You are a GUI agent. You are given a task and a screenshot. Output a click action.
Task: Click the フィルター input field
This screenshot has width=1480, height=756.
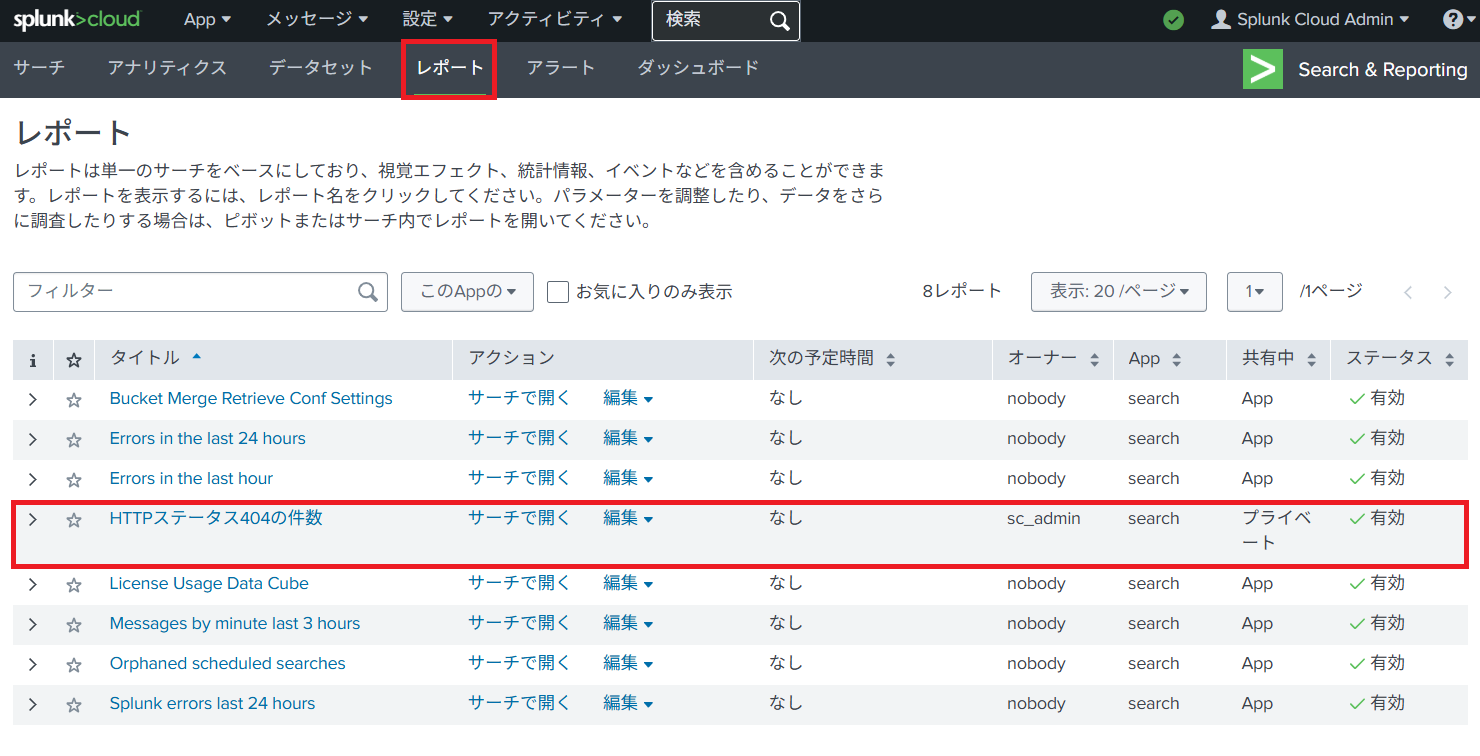(185, 292)
